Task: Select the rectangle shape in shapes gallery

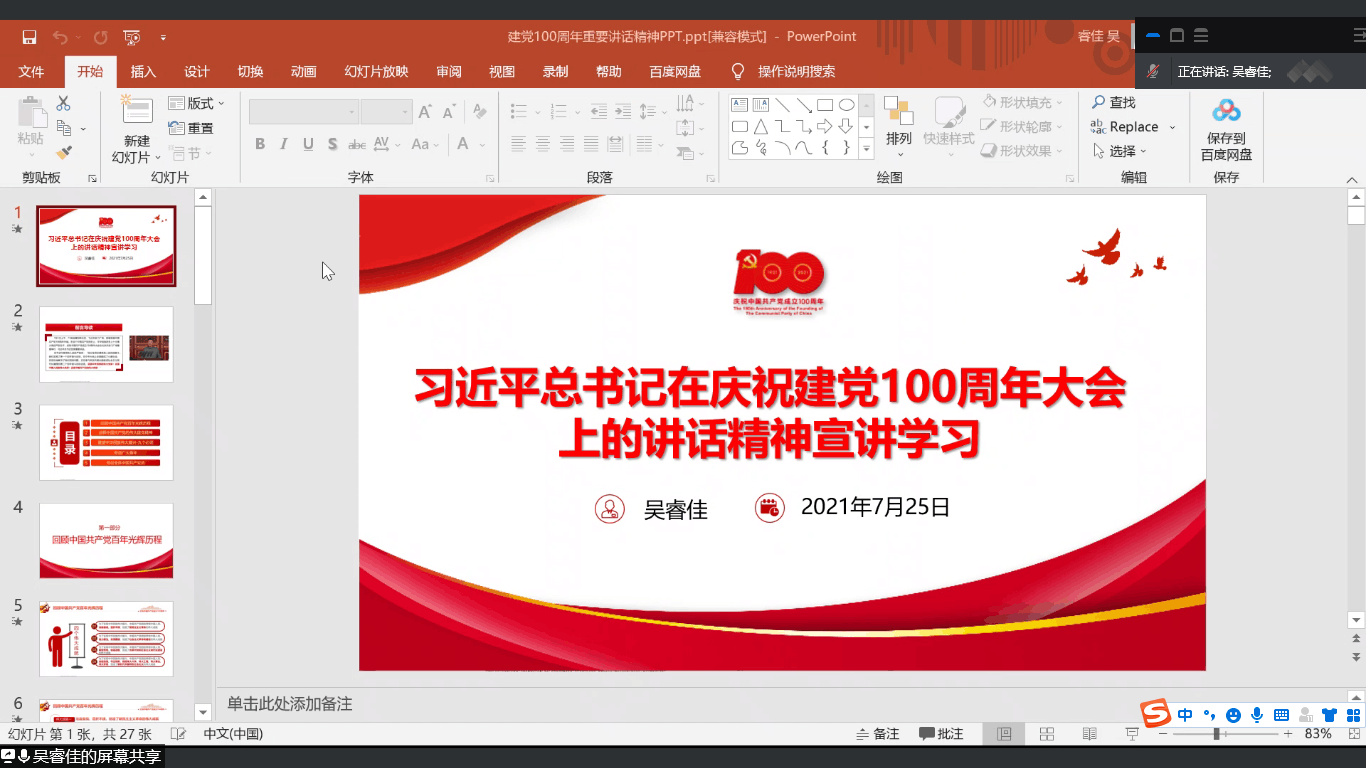Action: [x=825, y=104]
